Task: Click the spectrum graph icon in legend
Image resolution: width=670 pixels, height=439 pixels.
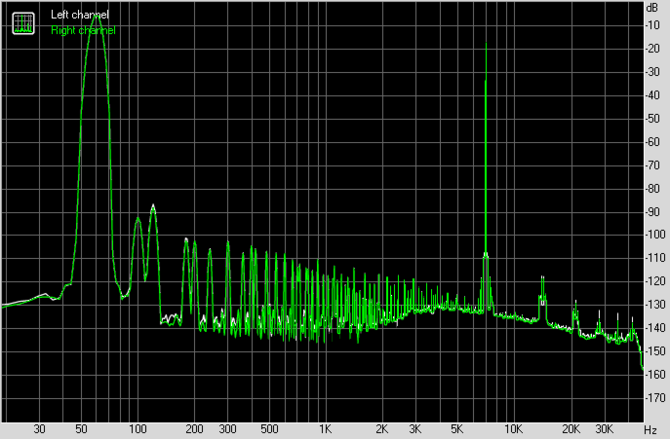Action: pyautogui.click(x=23, y=23)
